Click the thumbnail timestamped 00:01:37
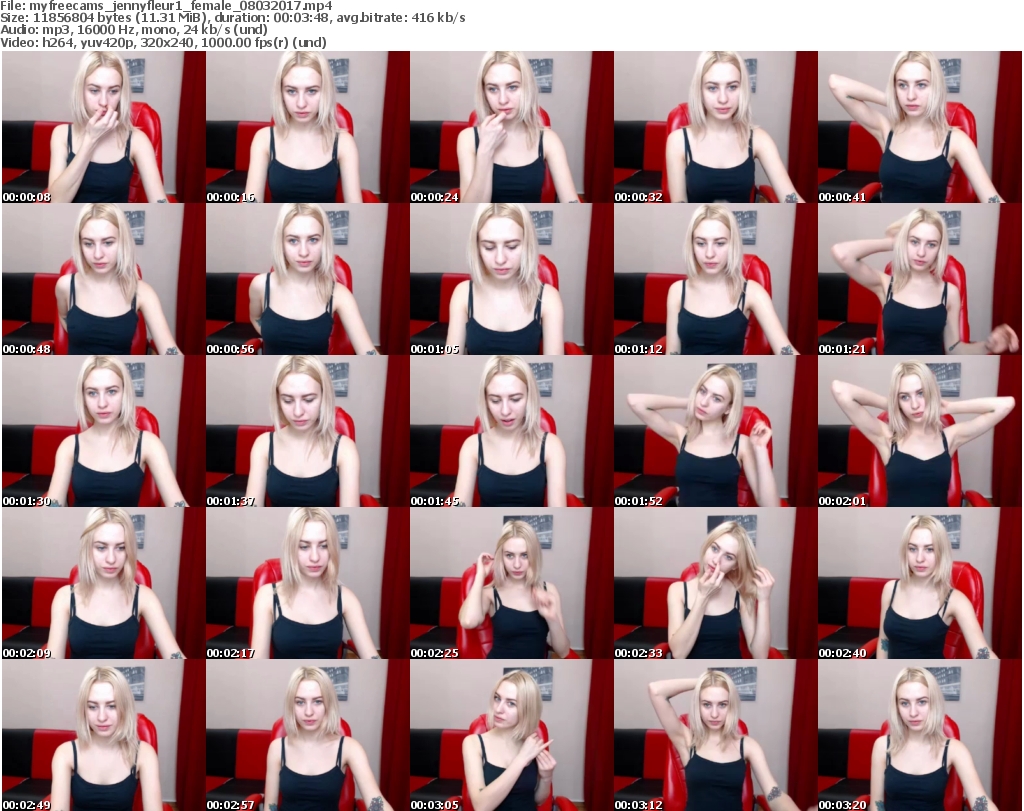1024x811 pixels. click(x=308, y=432)
